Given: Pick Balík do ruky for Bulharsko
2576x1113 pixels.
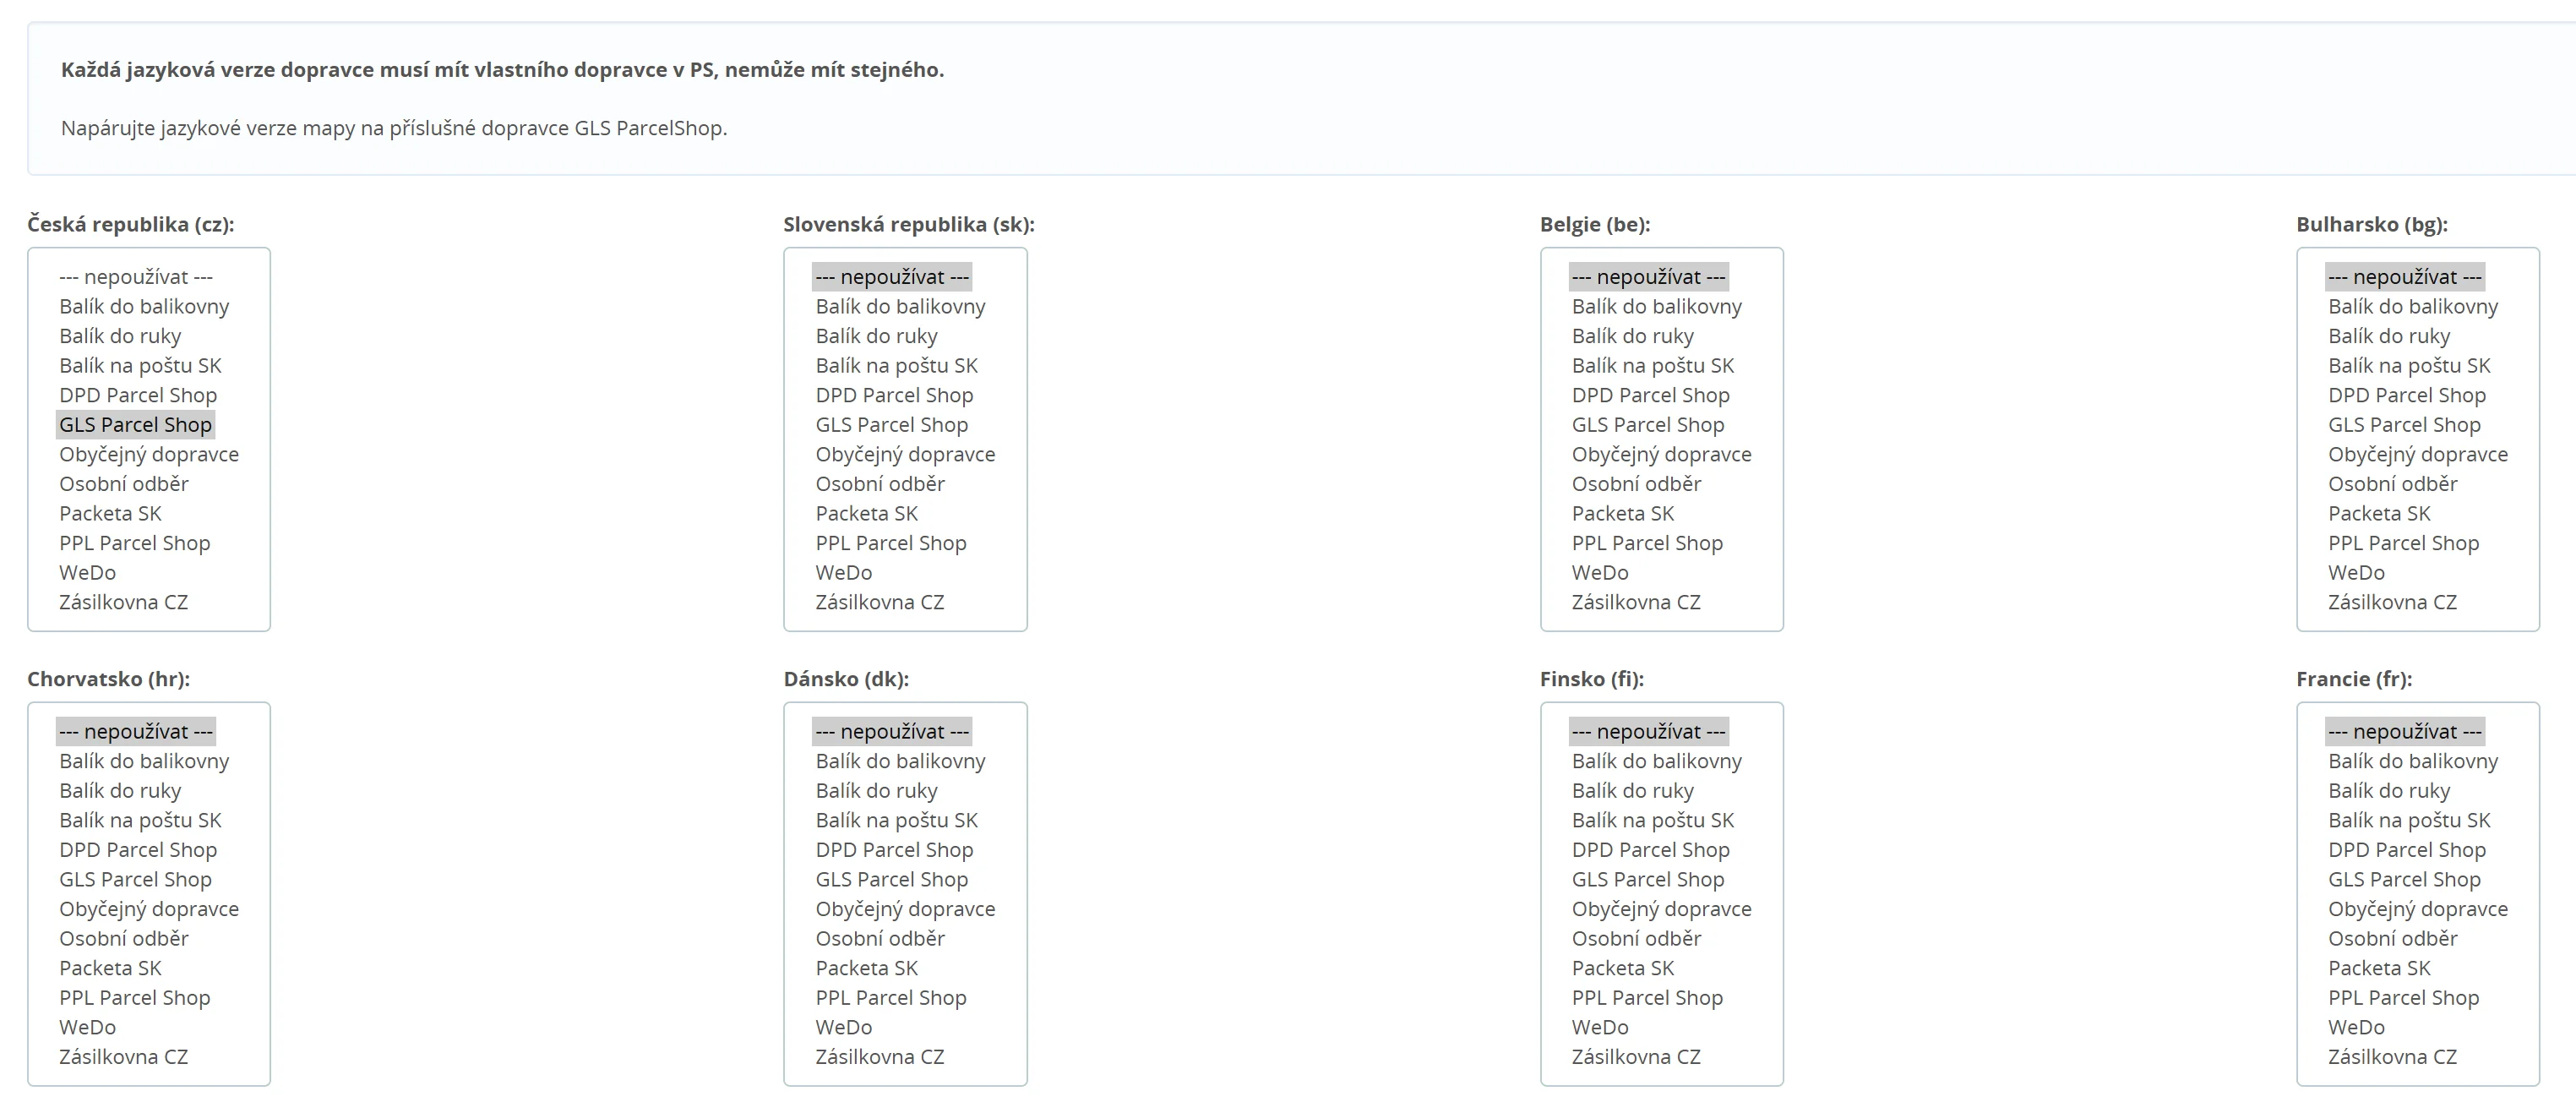Looking at the screenshot, I should pos(2389,336).
